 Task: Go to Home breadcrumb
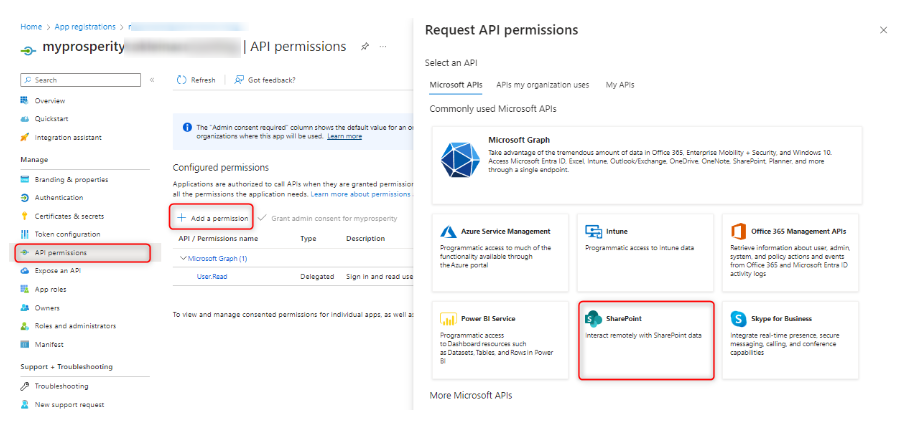pyautogui.click(x=31, y=27)
